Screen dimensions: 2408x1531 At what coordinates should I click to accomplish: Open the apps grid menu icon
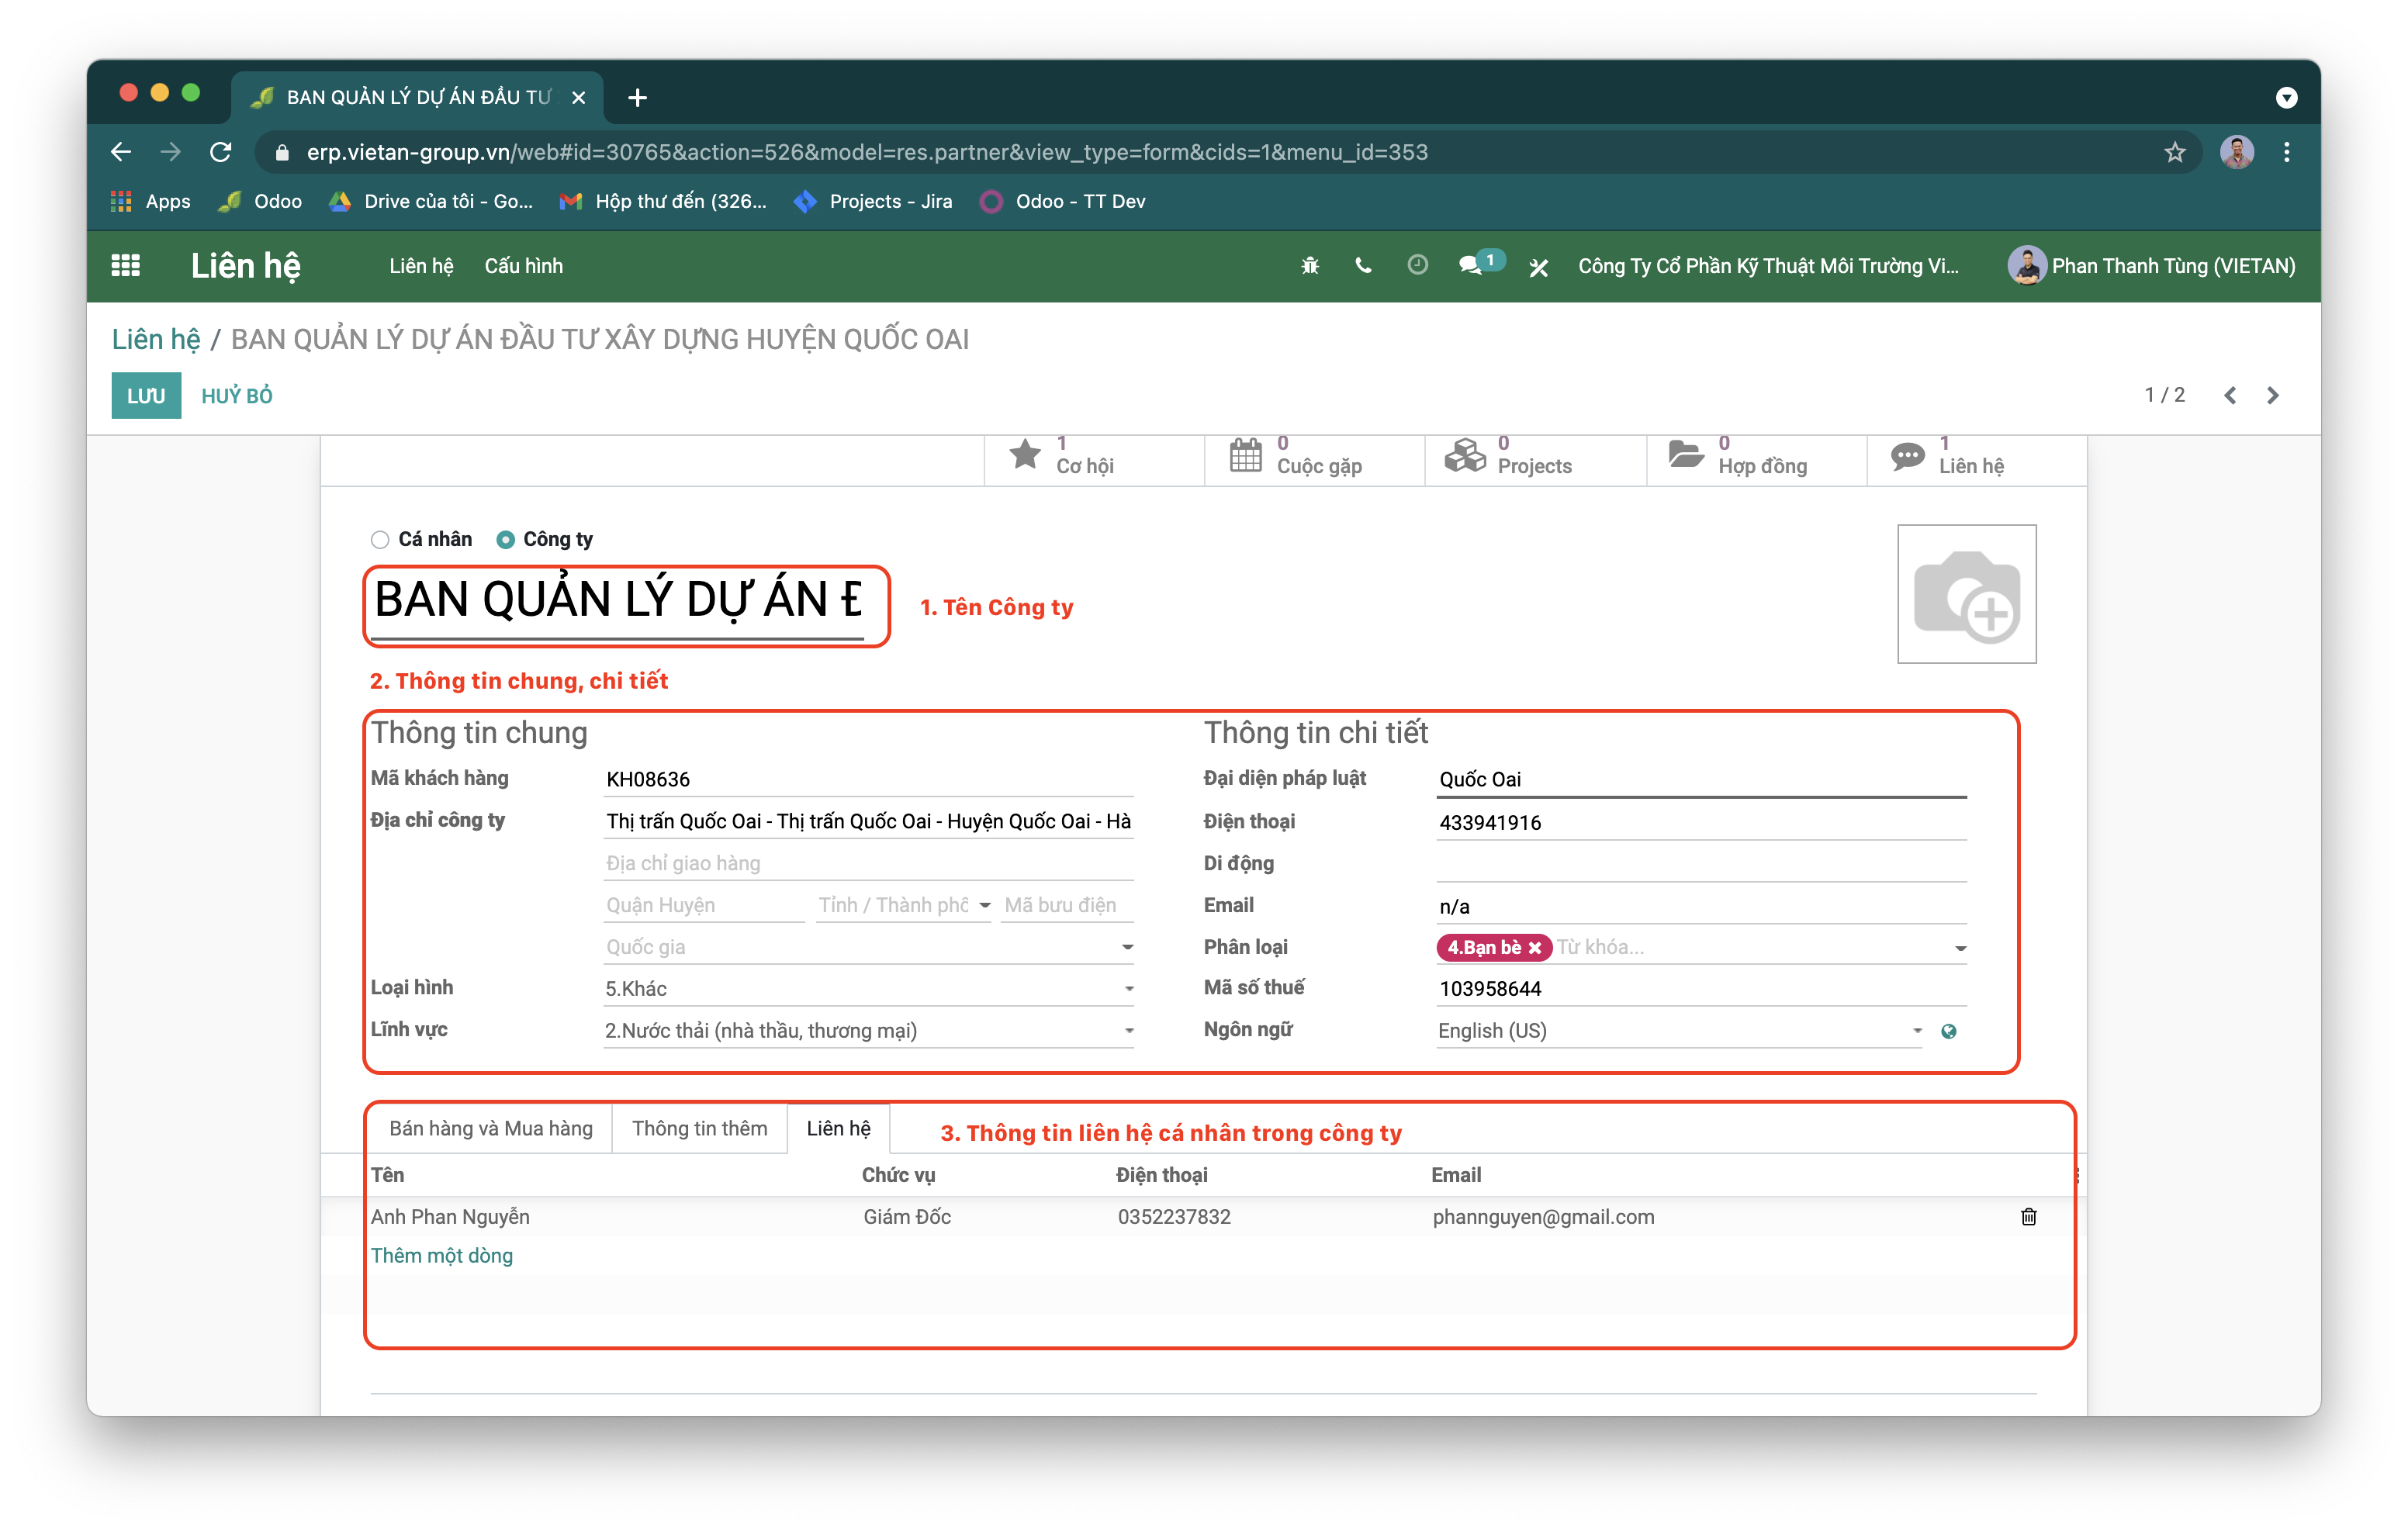125,265
